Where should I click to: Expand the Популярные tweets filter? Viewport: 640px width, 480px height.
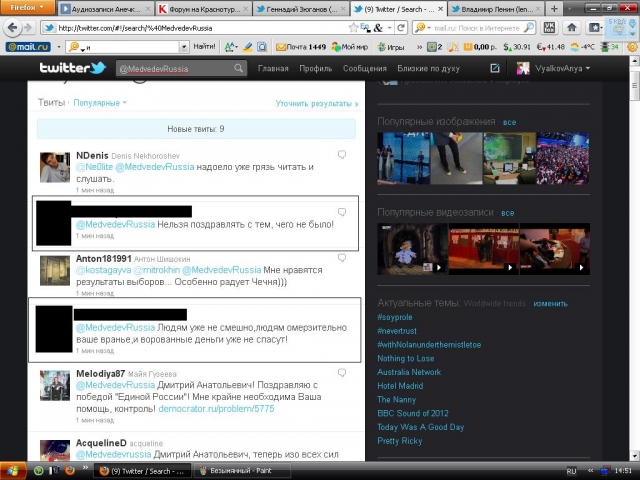pos(100,103)
